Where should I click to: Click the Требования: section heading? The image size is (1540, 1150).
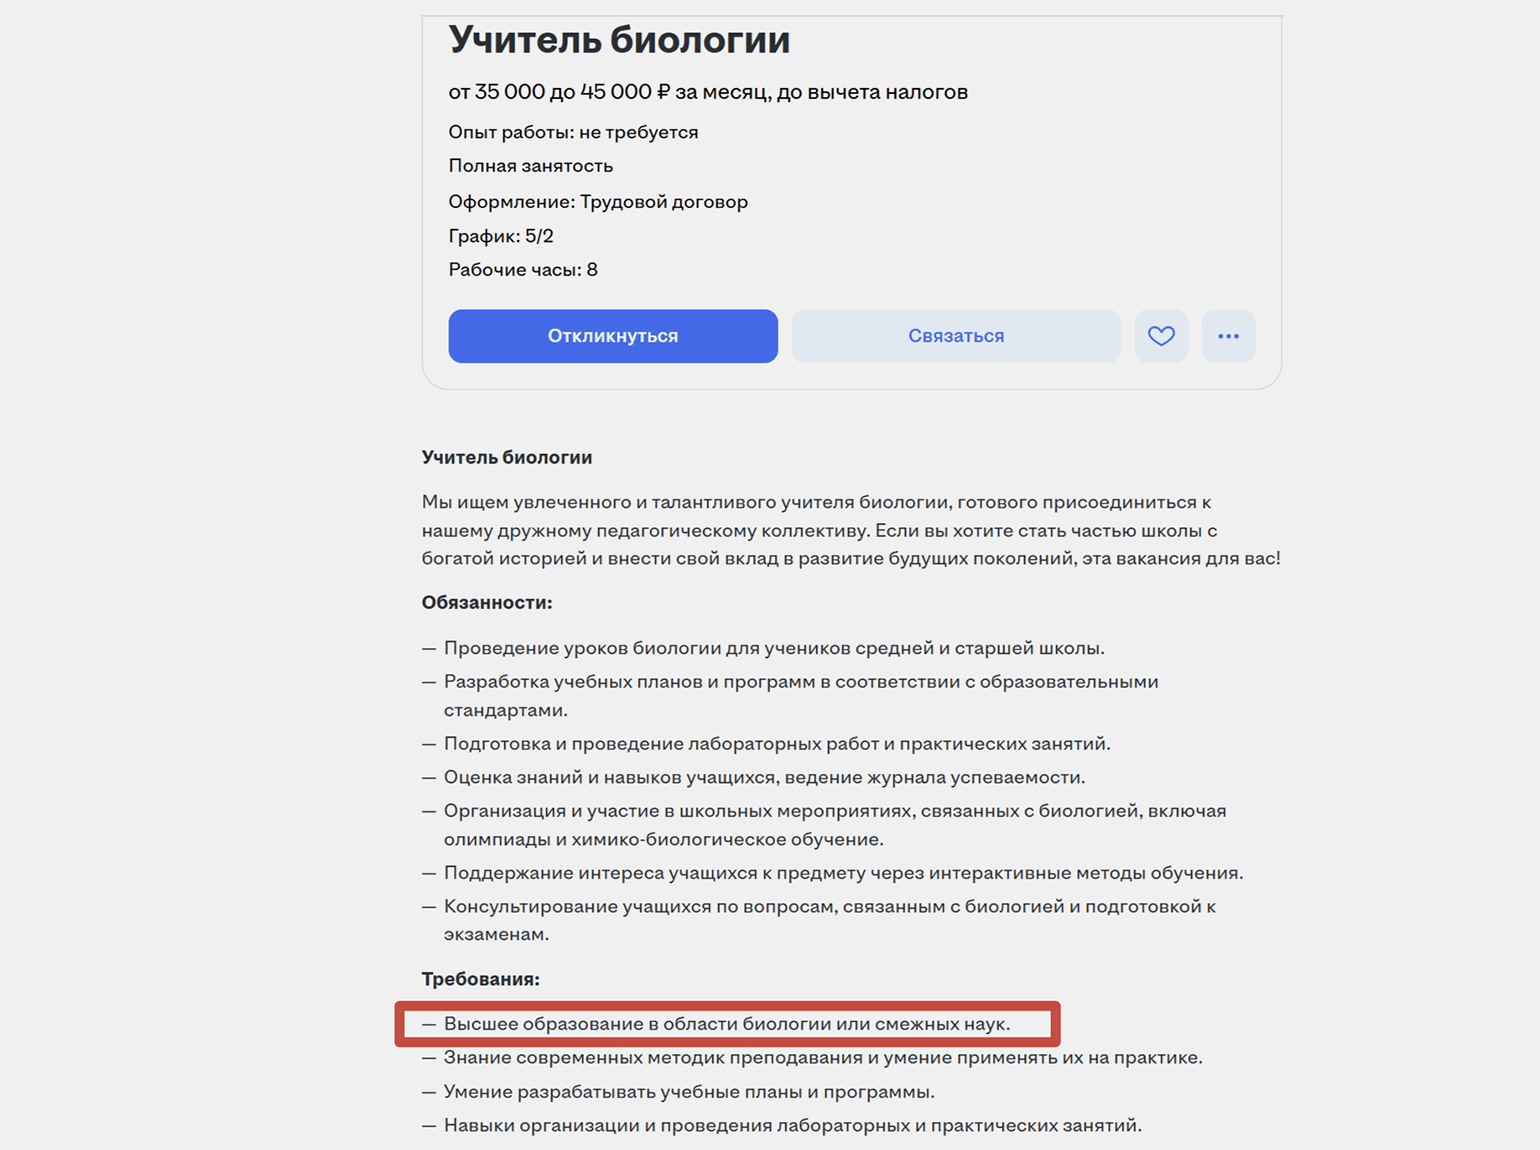click(480, 979)
